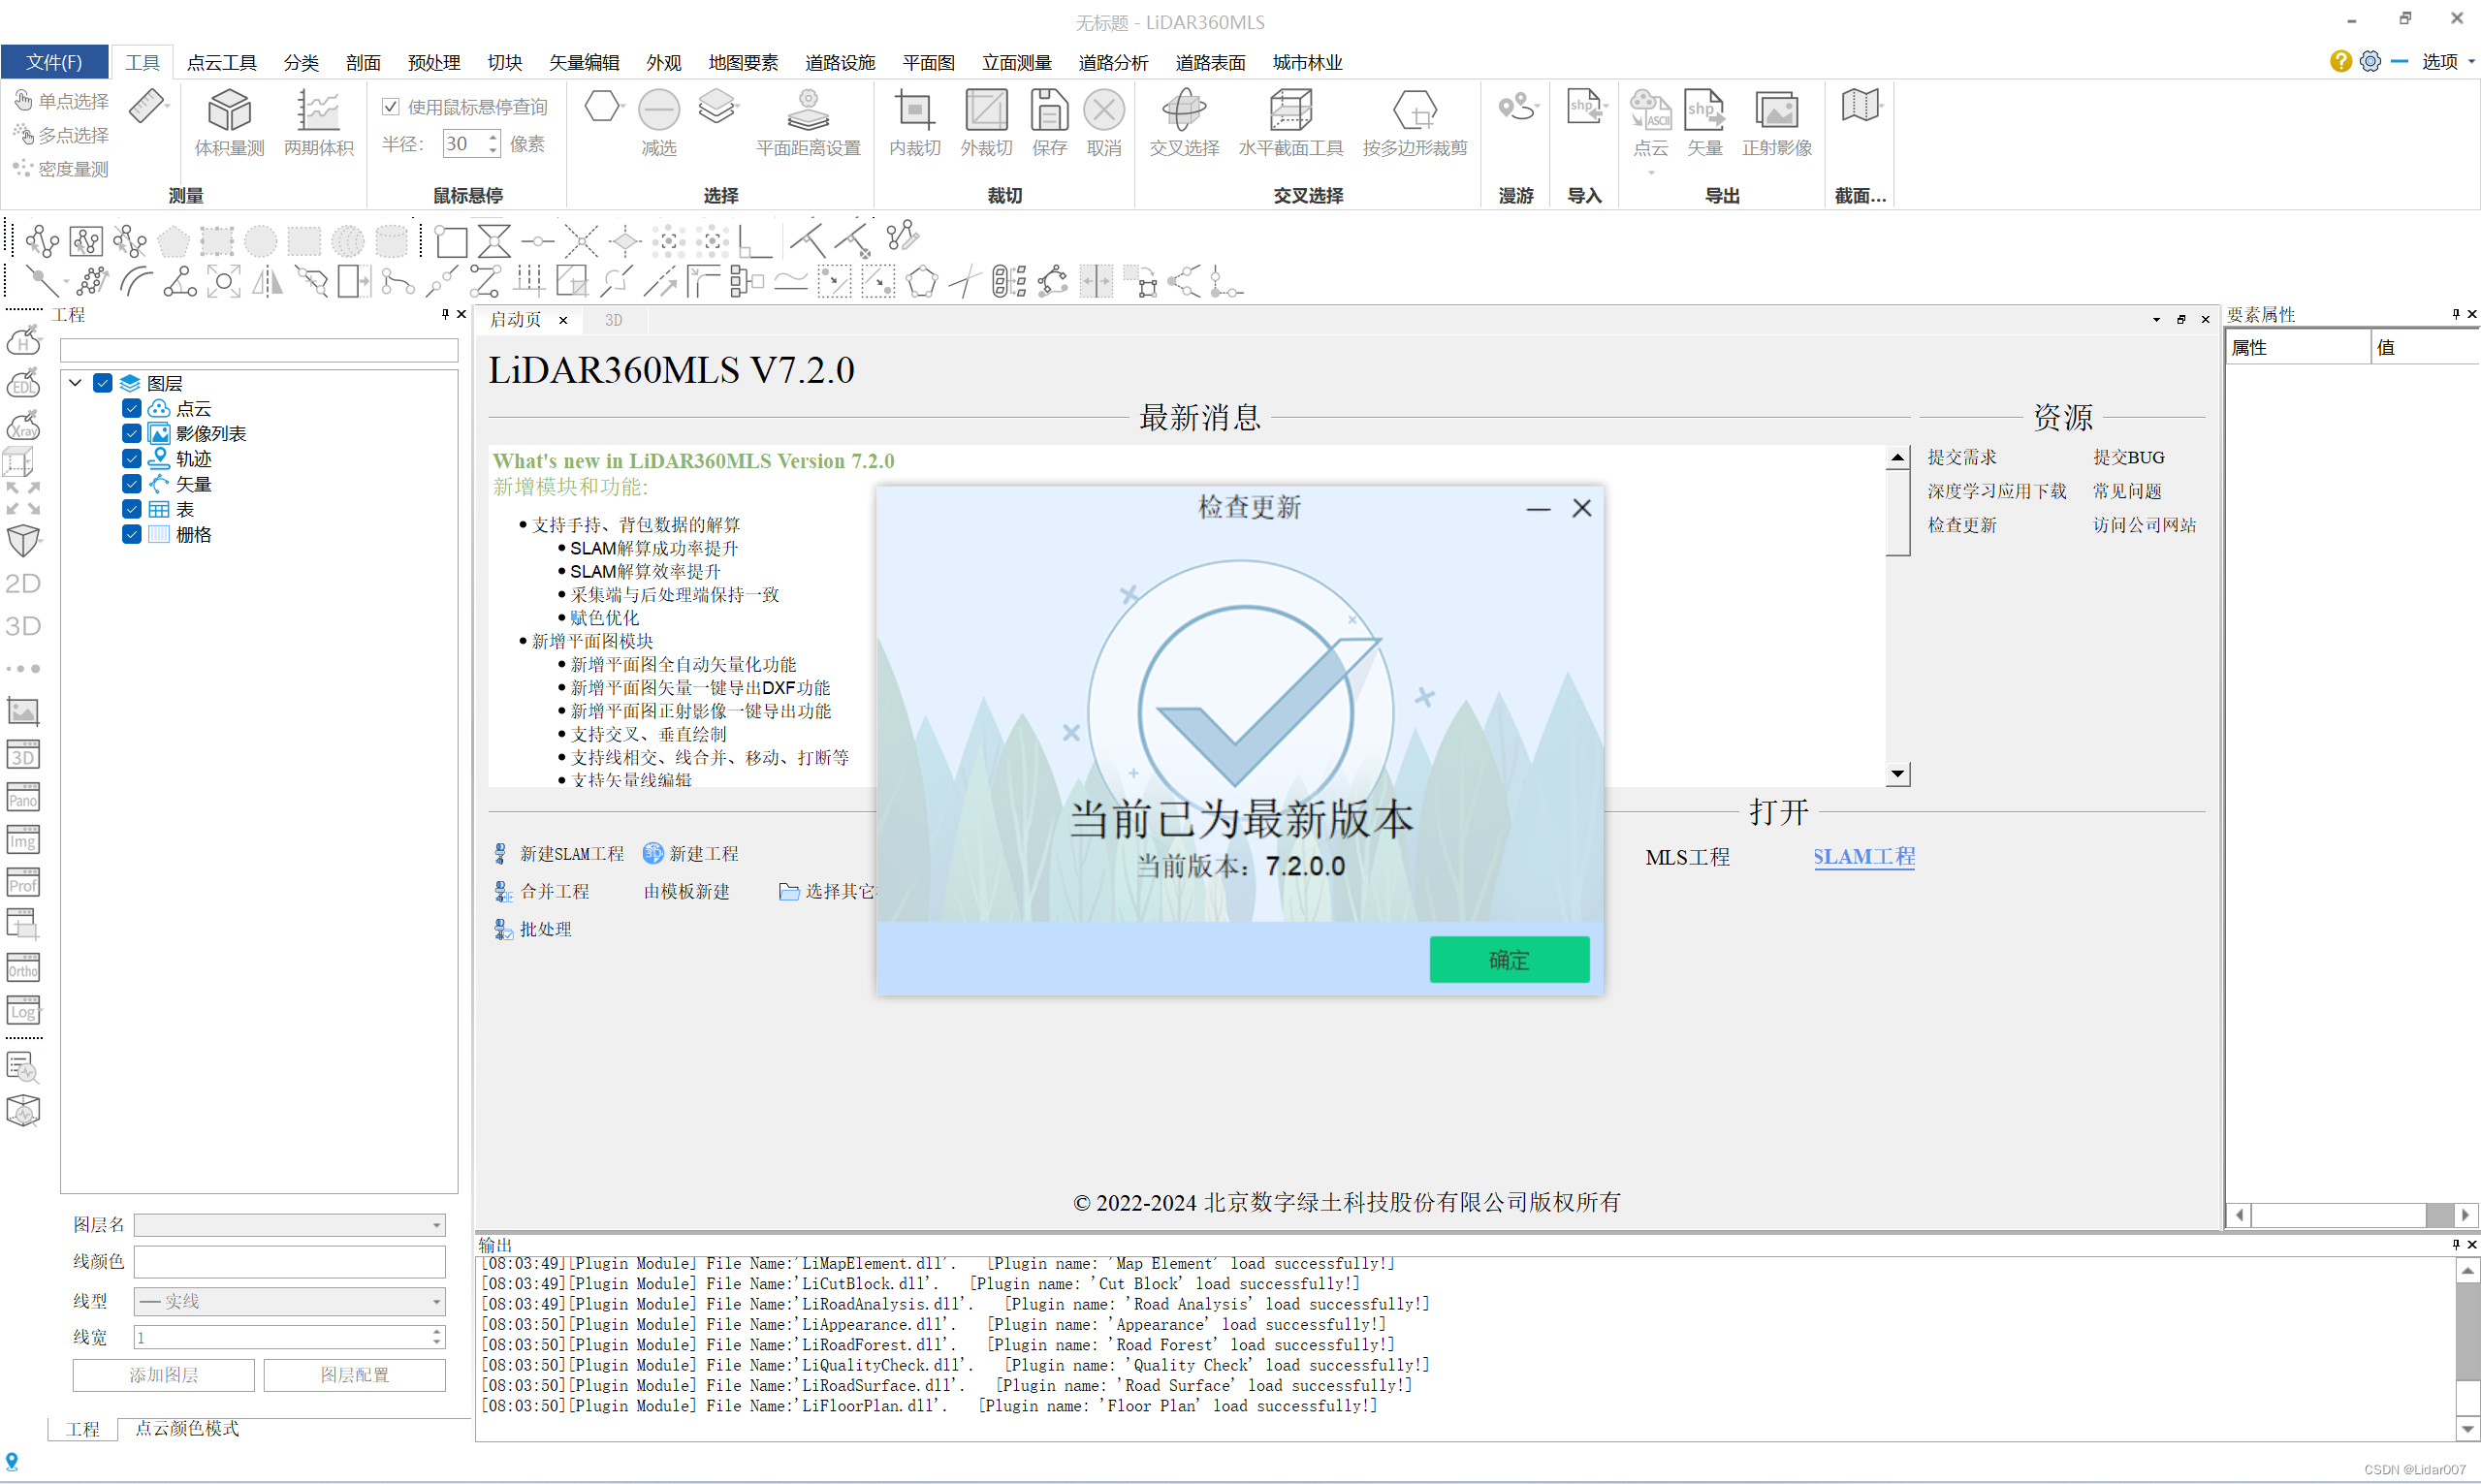Select the 体积量测 volume measurement tool

tap(229, 123)
